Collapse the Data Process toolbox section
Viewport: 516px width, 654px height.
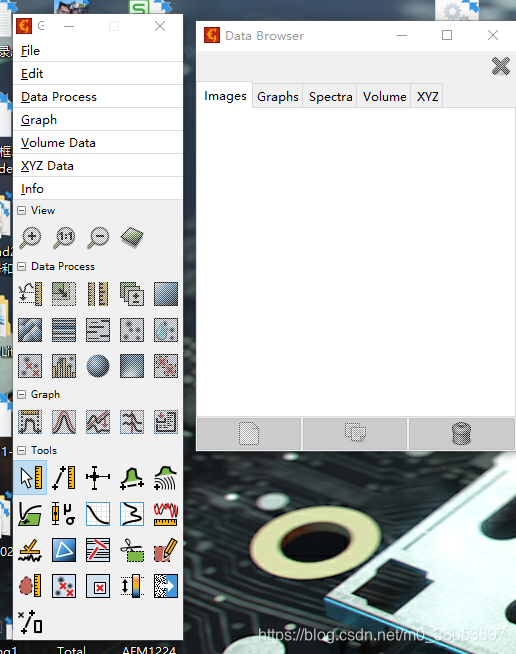pyautogui.click(x=22, y=267)
